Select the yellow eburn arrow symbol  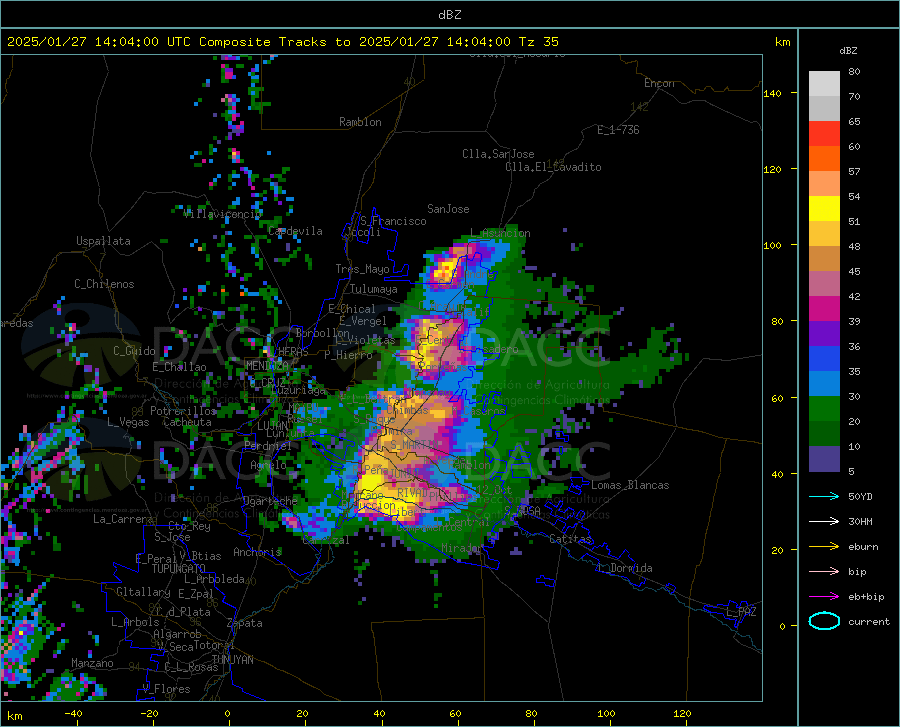(824, 546)
